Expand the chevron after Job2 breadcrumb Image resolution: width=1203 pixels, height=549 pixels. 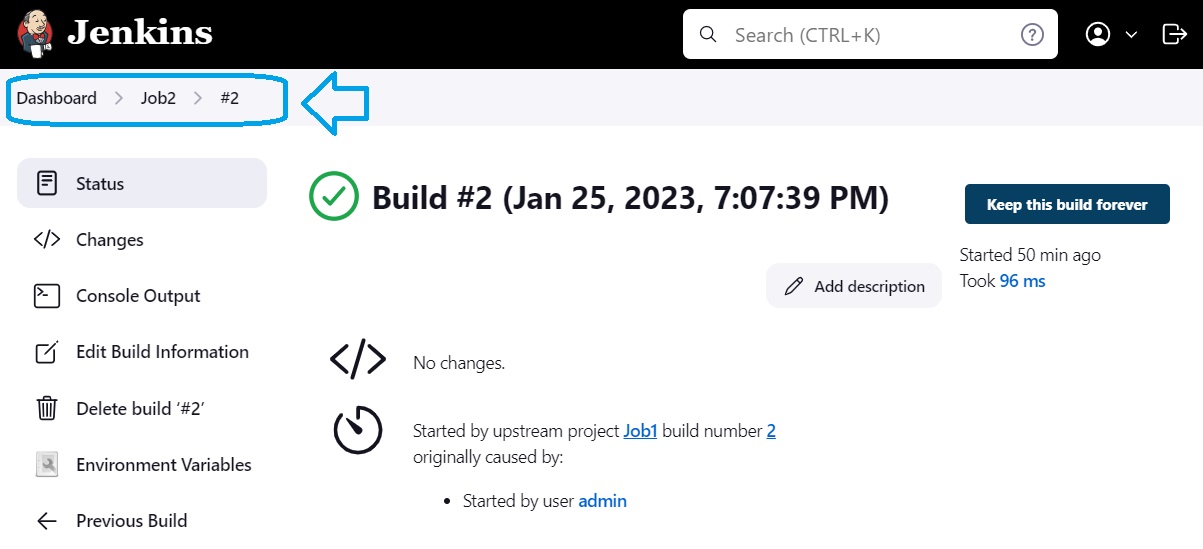pos(198,98)
